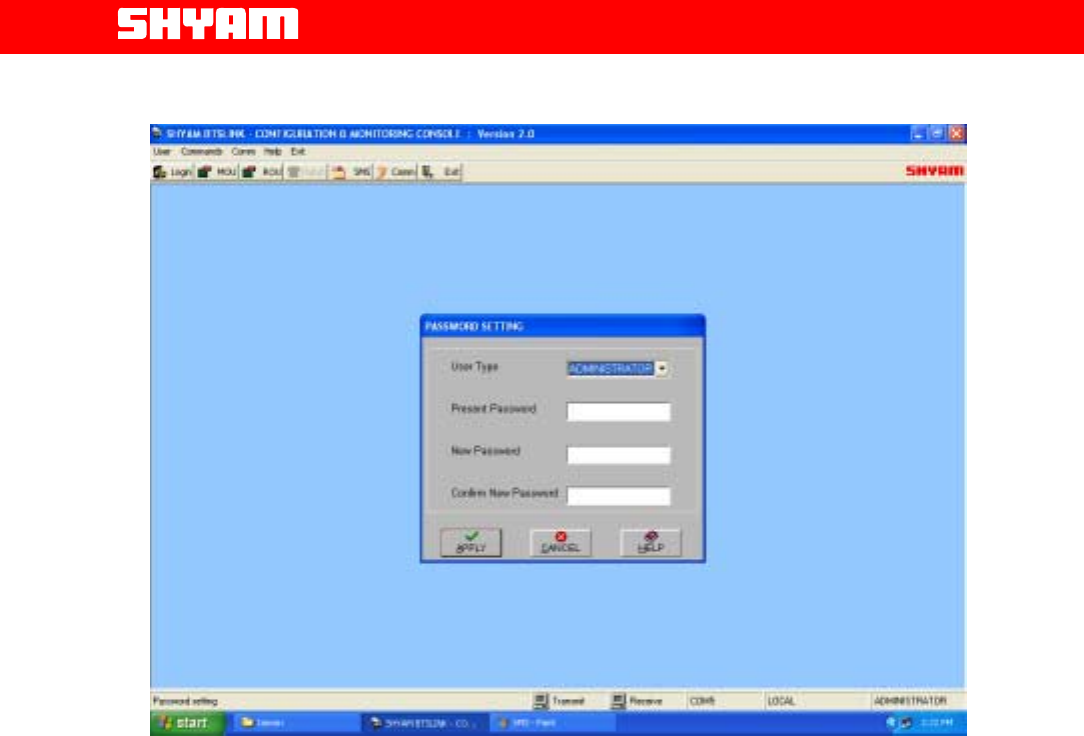
Task: Open the Help menu
Action: (272, 151)
